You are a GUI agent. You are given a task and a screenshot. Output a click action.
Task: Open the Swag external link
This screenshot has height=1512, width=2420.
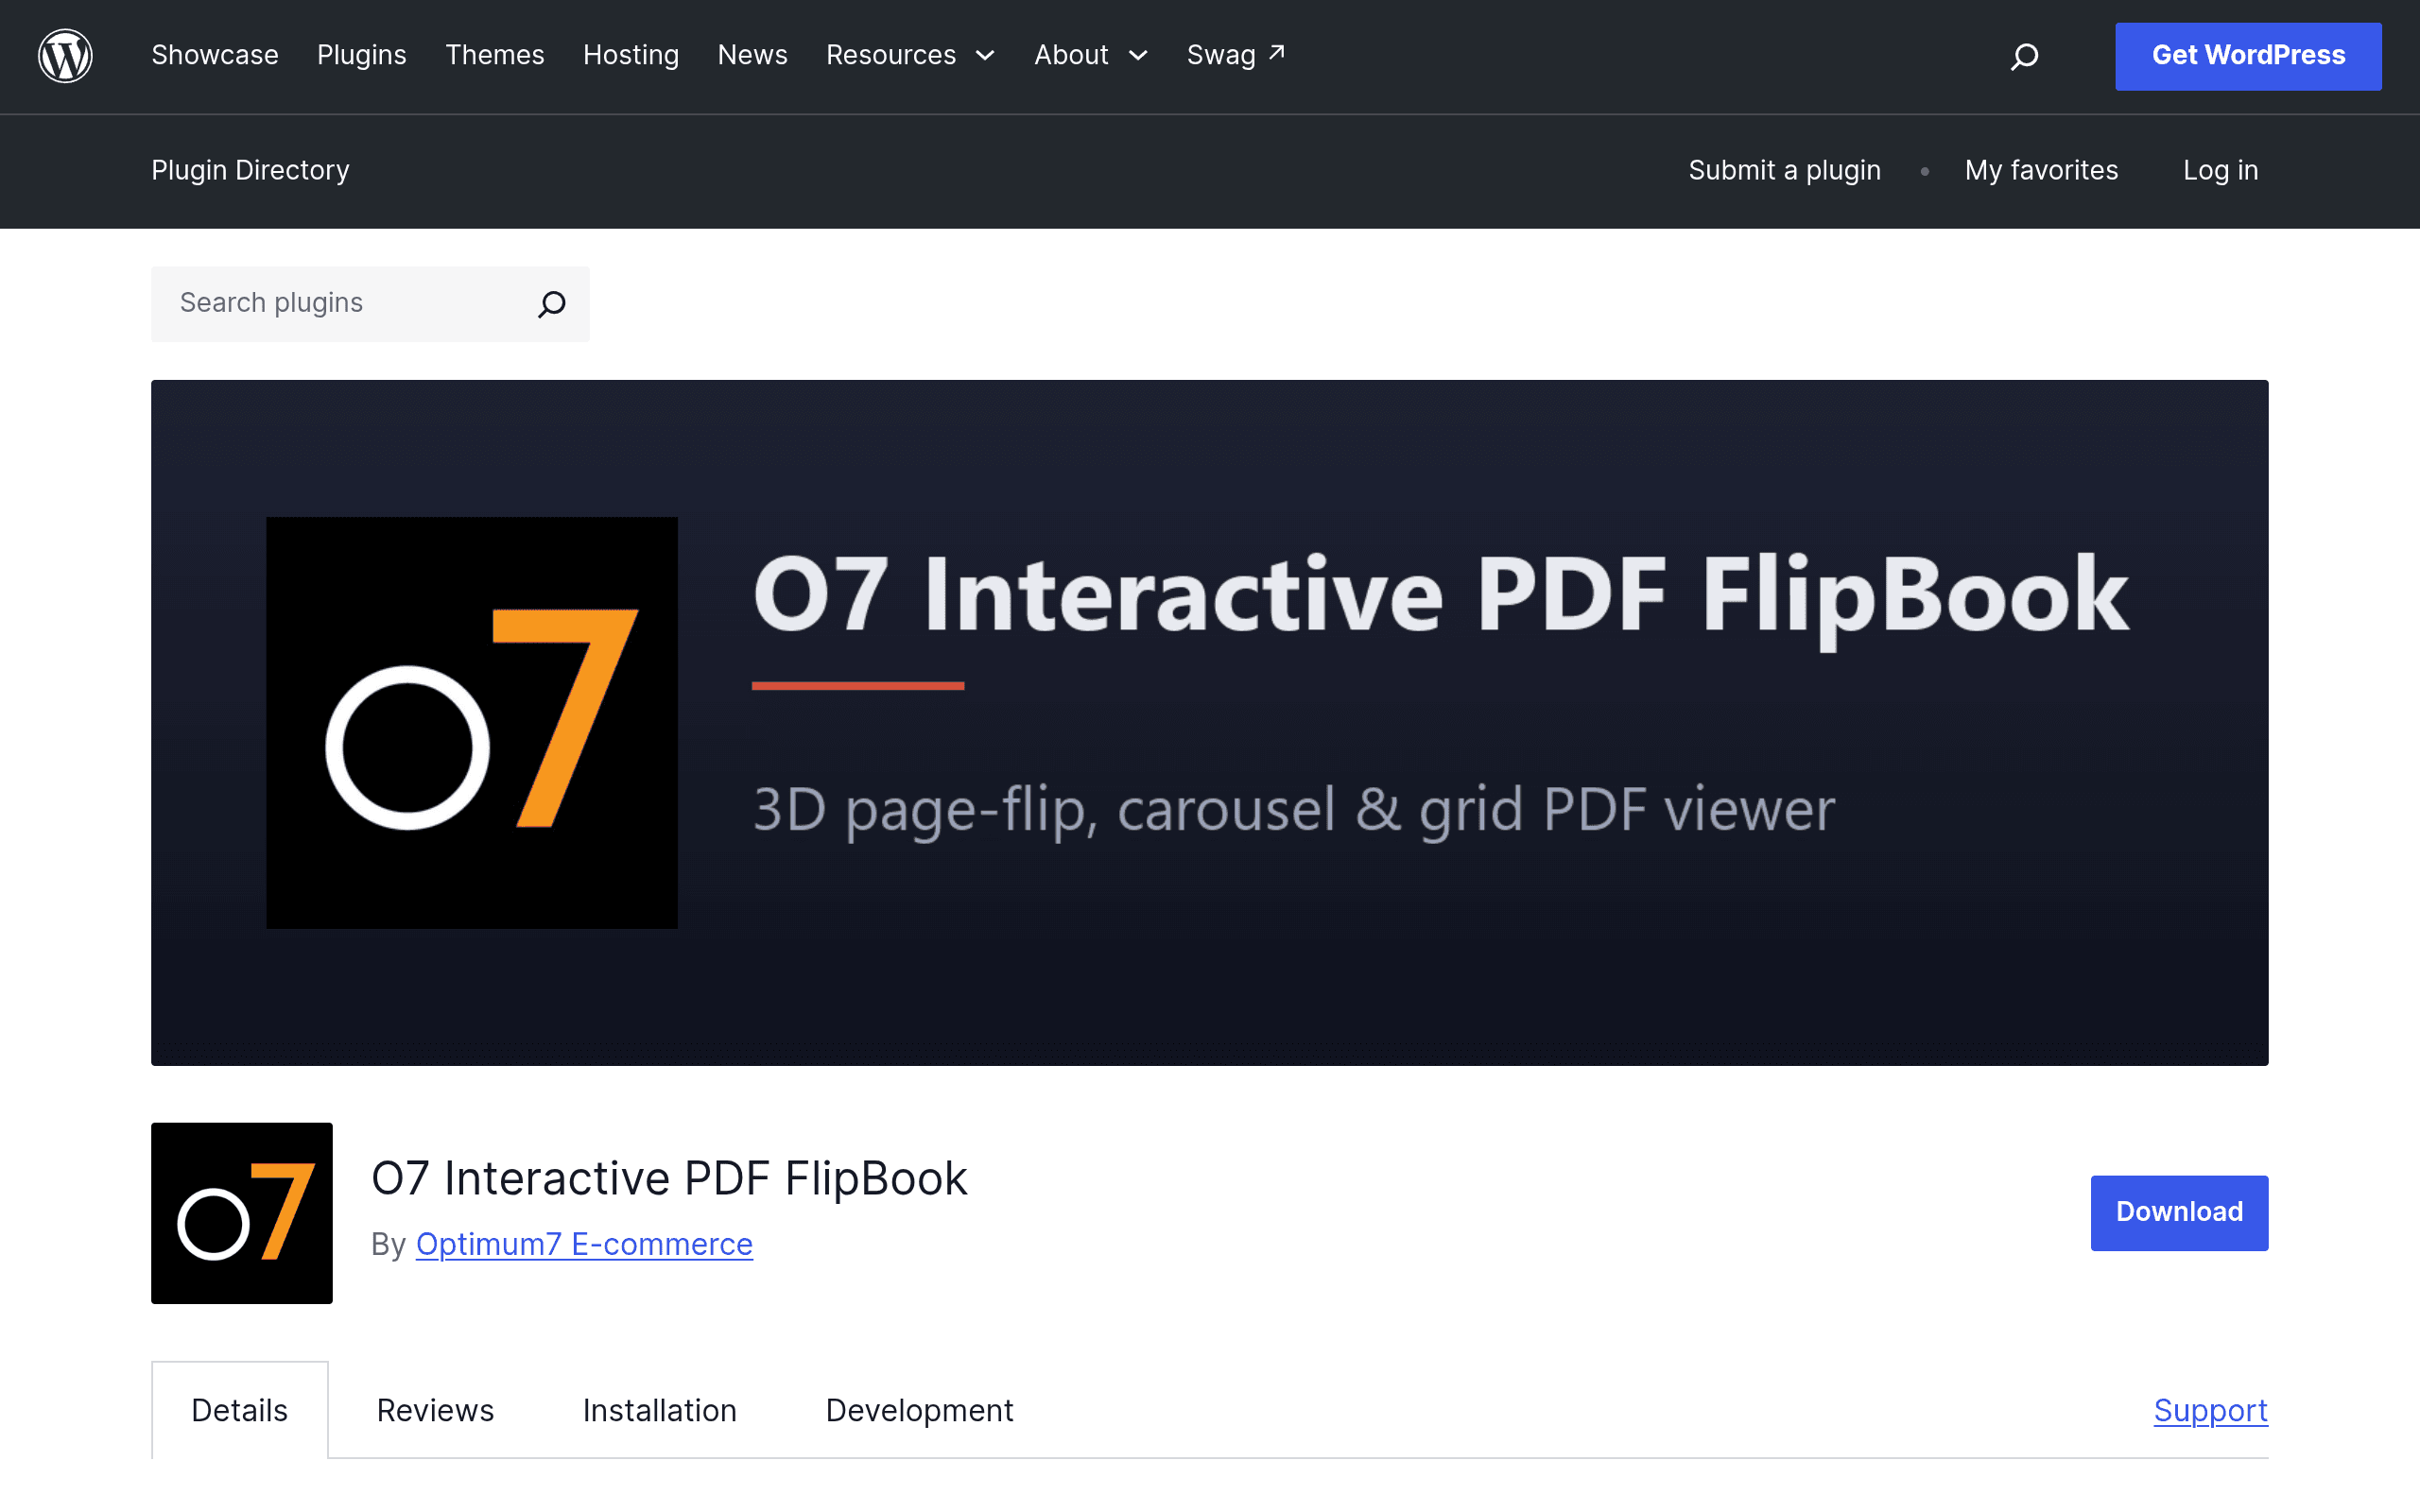pyautogui.click(x=1236, y=55)
